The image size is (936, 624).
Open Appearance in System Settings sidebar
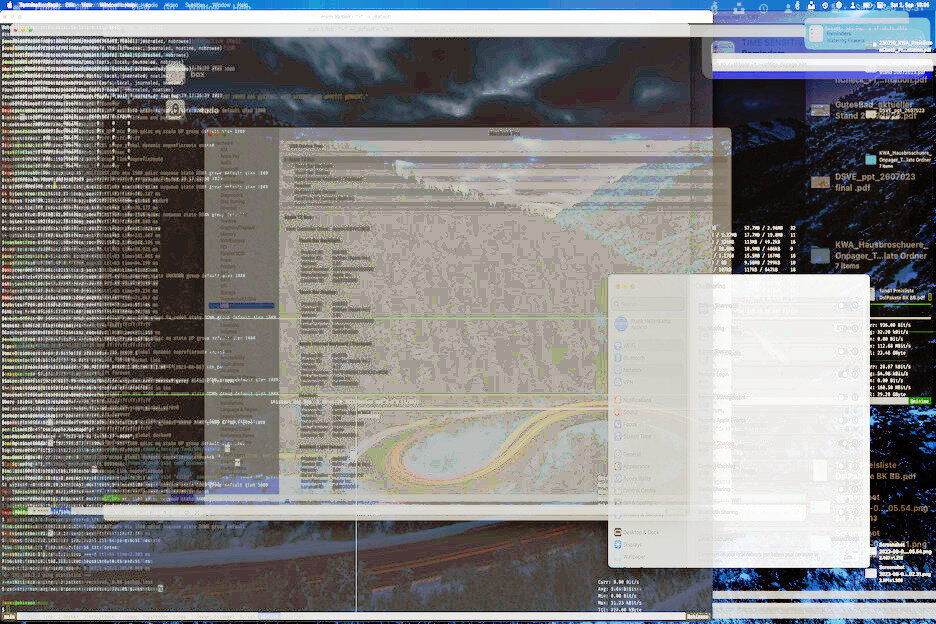pyautogui.click(x=648, y=466)
